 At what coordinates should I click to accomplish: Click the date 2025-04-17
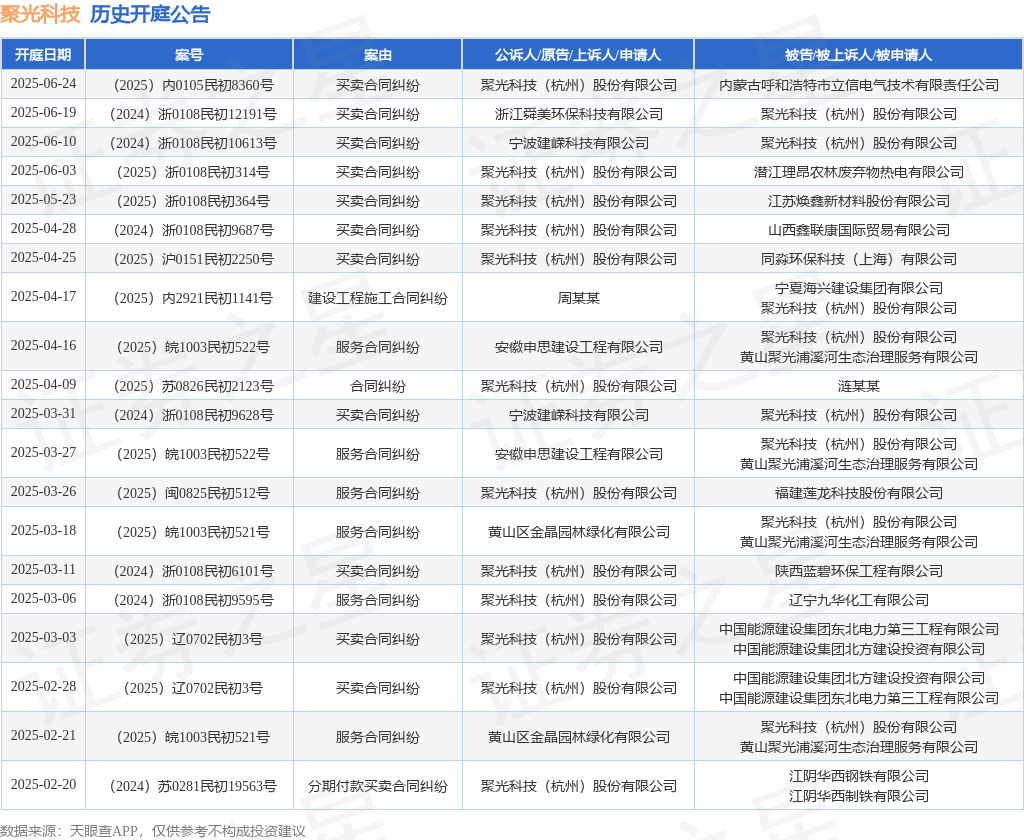tap(43, 297)
